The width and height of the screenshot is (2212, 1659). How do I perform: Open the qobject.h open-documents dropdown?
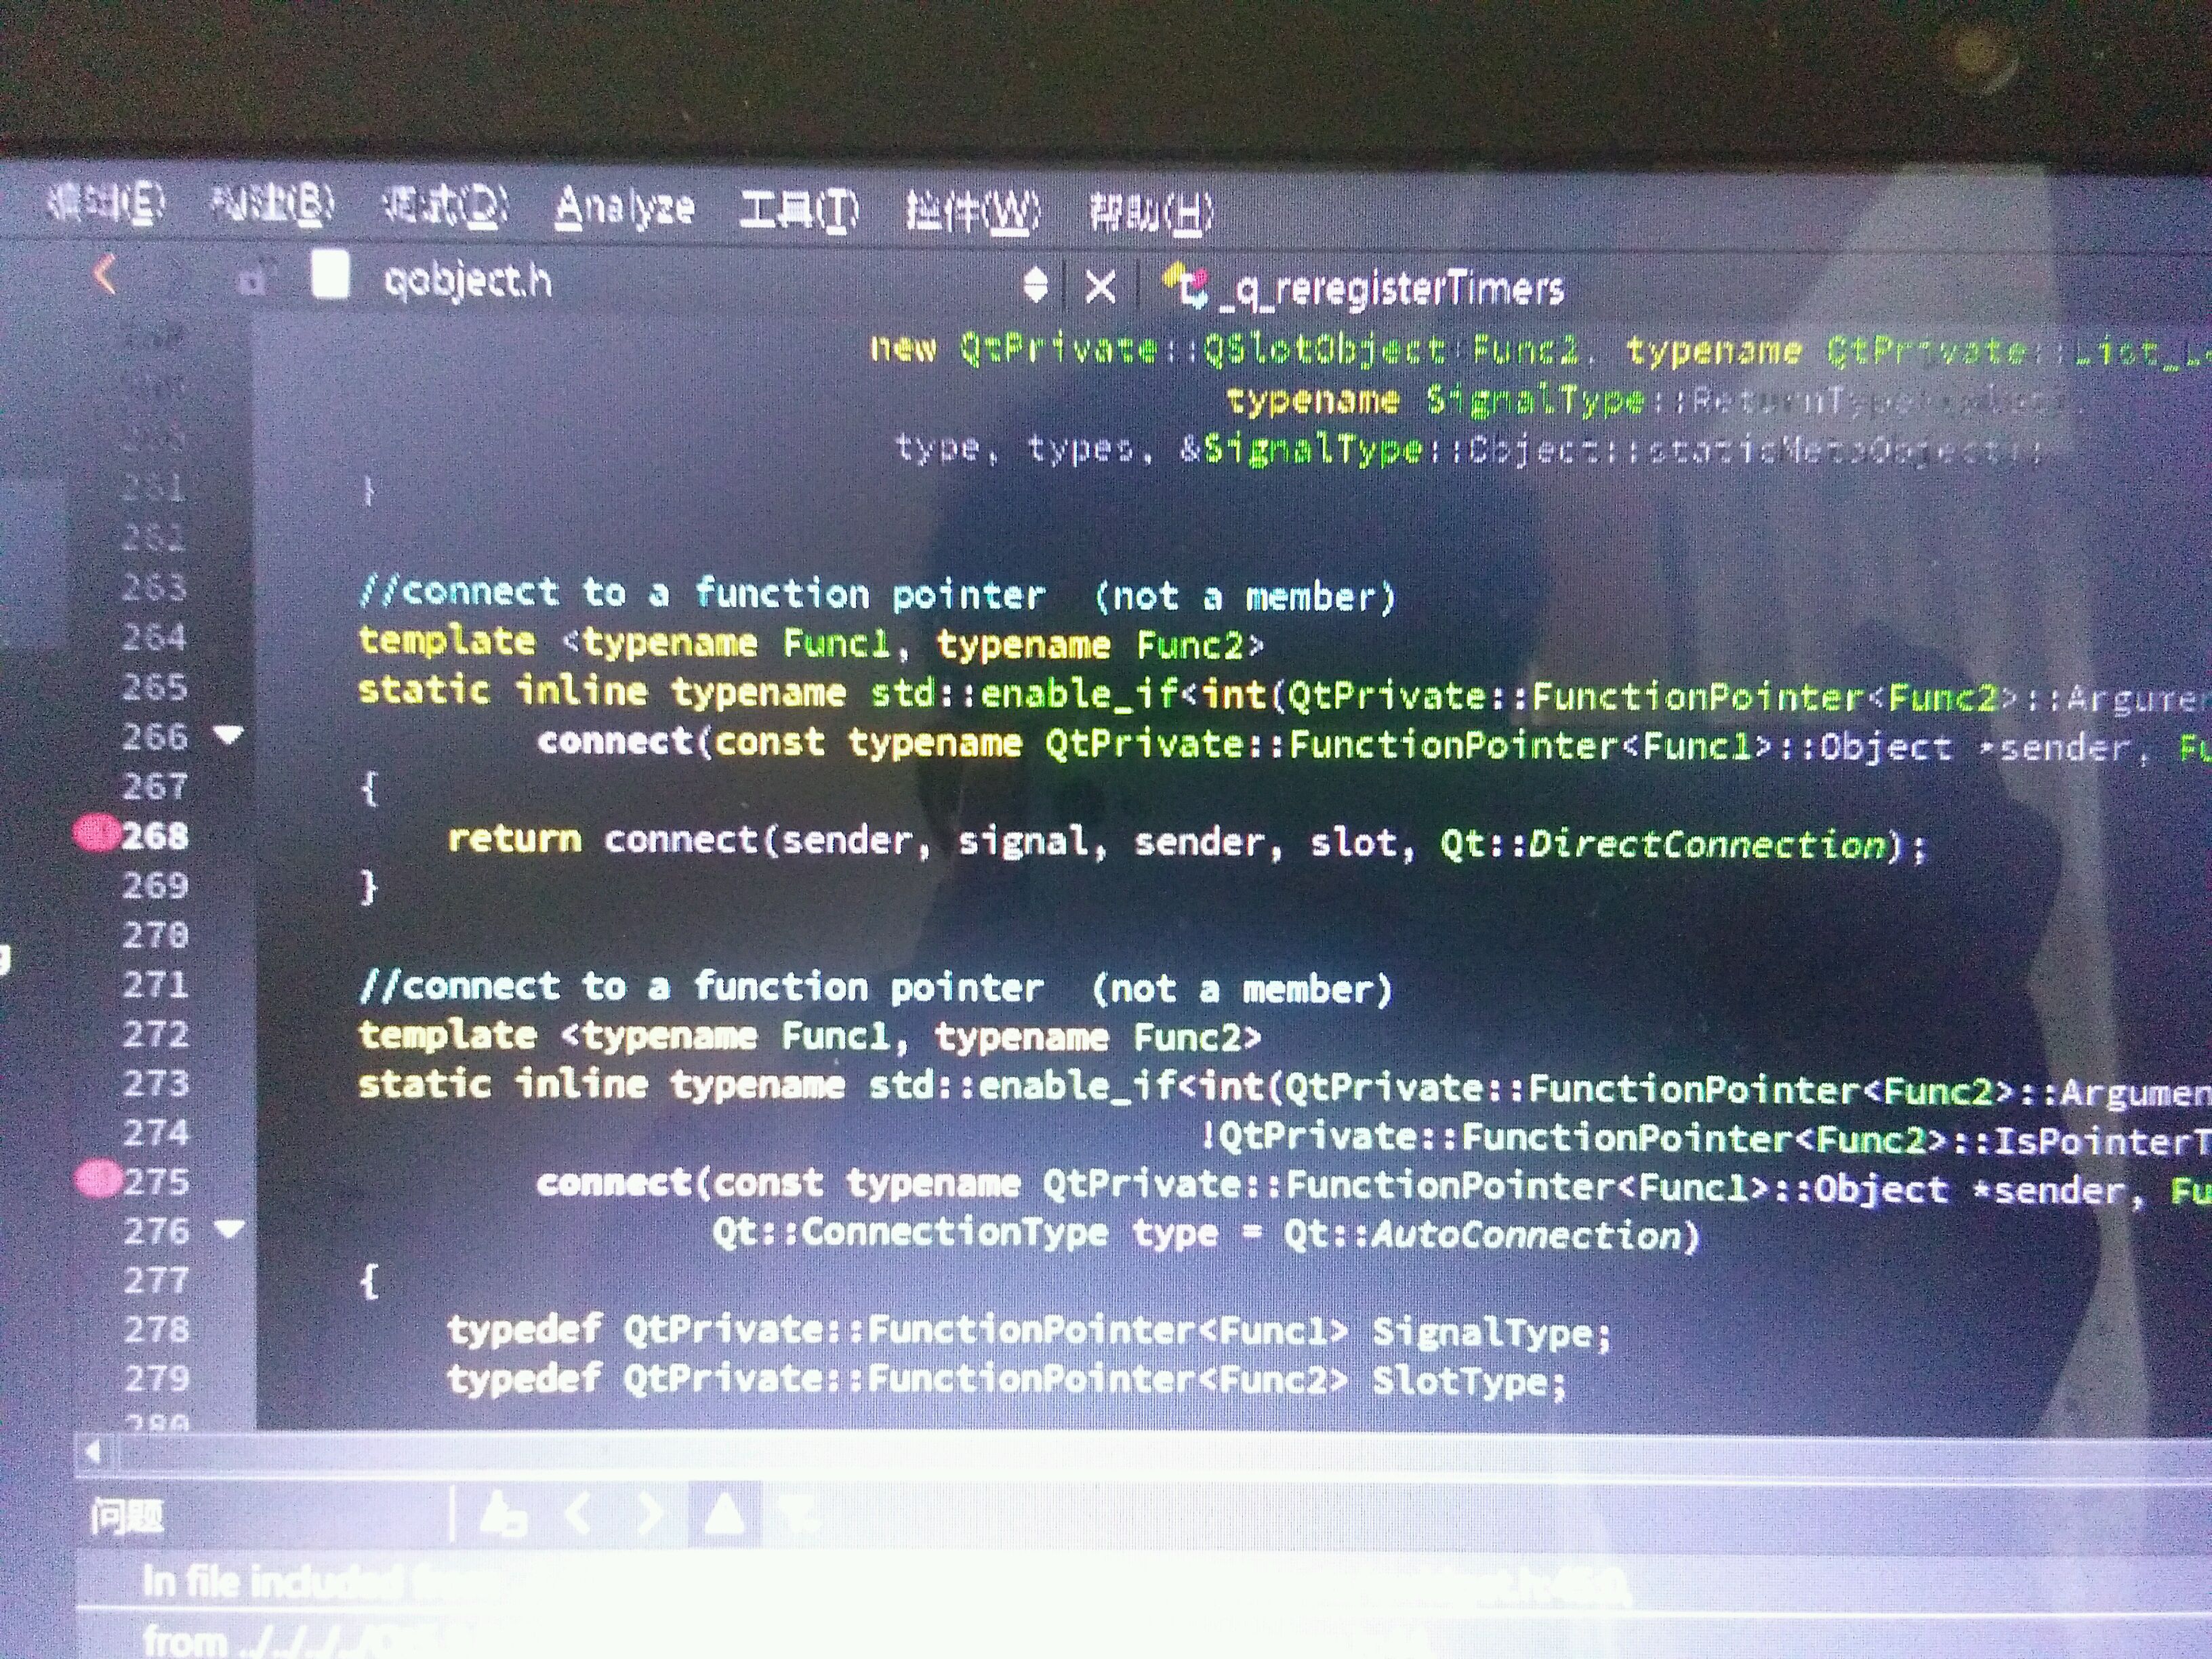[1036, 285]
